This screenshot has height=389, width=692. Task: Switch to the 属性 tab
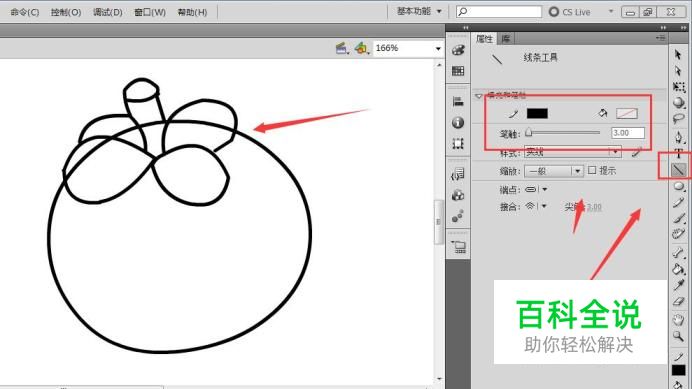[x=484, y=39]
